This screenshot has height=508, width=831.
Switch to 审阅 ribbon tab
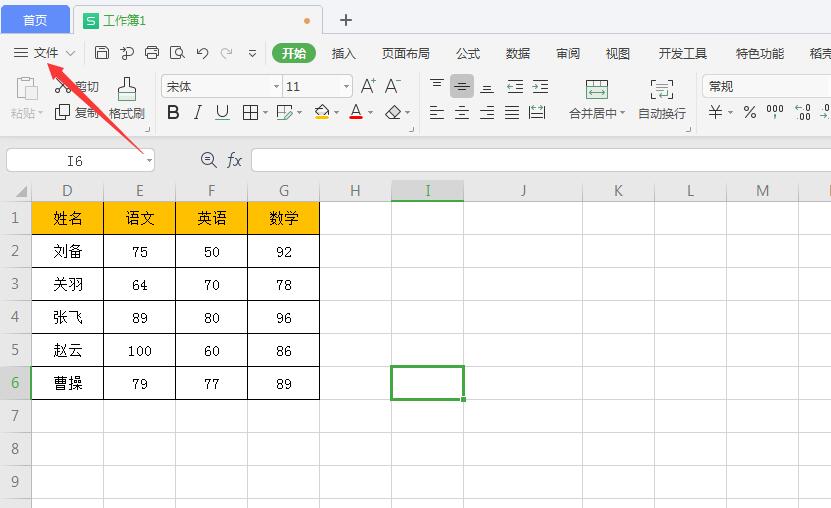tap(568, 54)
